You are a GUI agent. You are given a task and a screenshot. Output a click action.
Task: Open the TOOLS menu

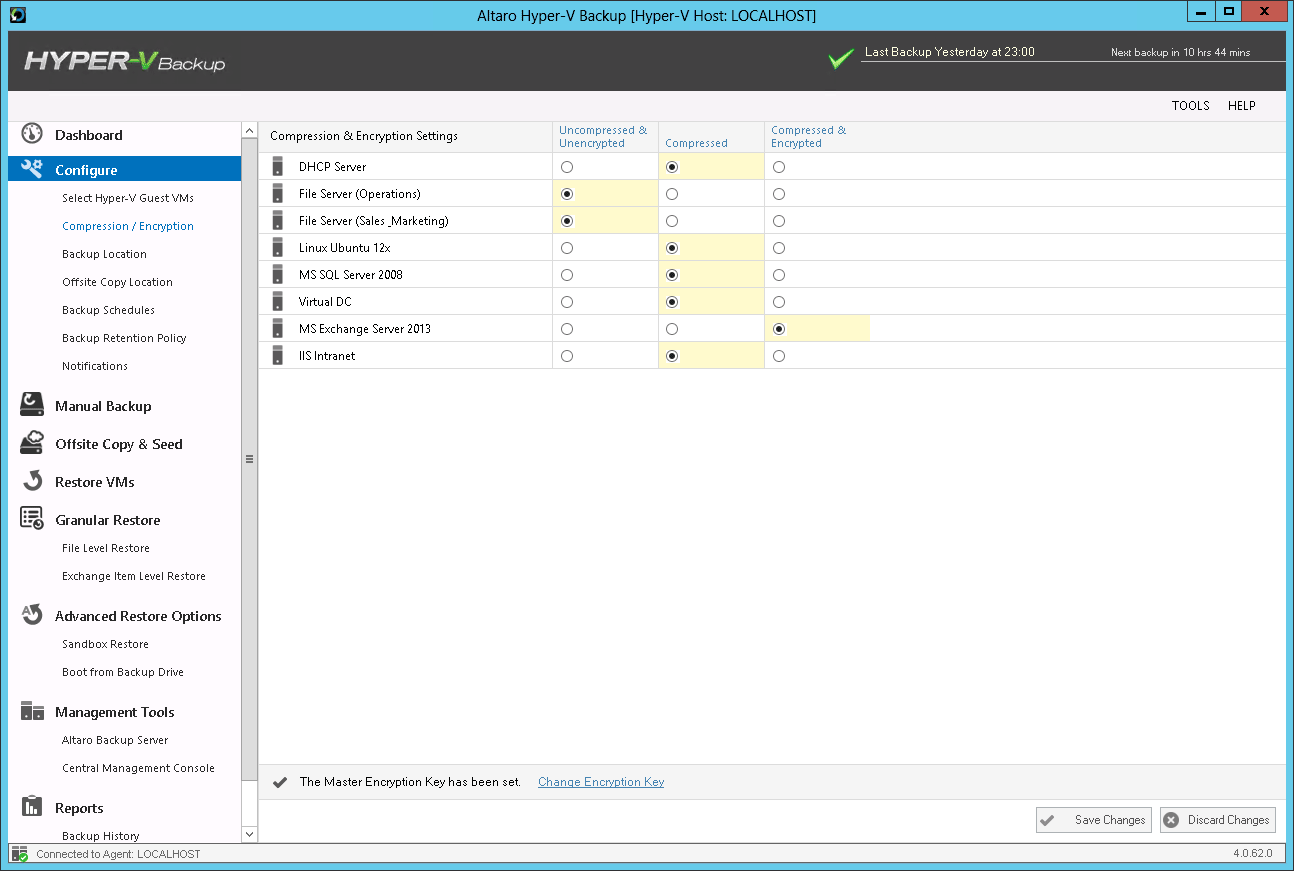point(1191,106)
